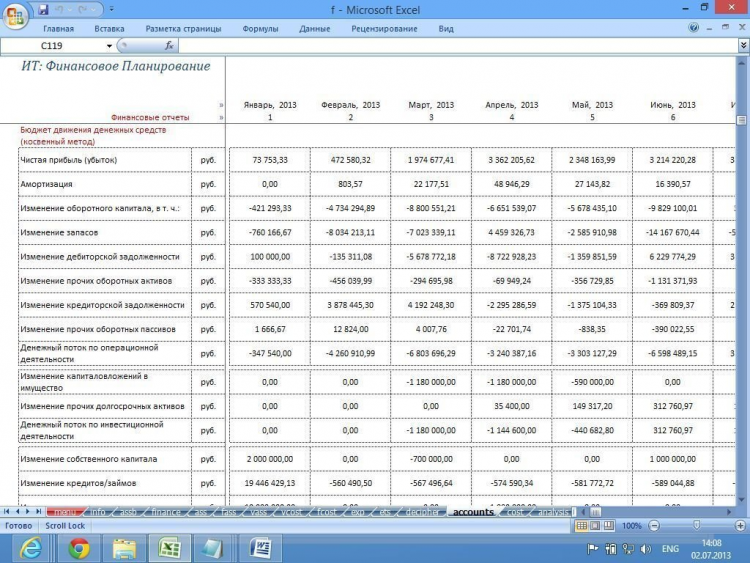Switch to the Разметка страницы tab
Viewport: 750px width, 563px height.
pyautogui.click(x=183, y=29)
